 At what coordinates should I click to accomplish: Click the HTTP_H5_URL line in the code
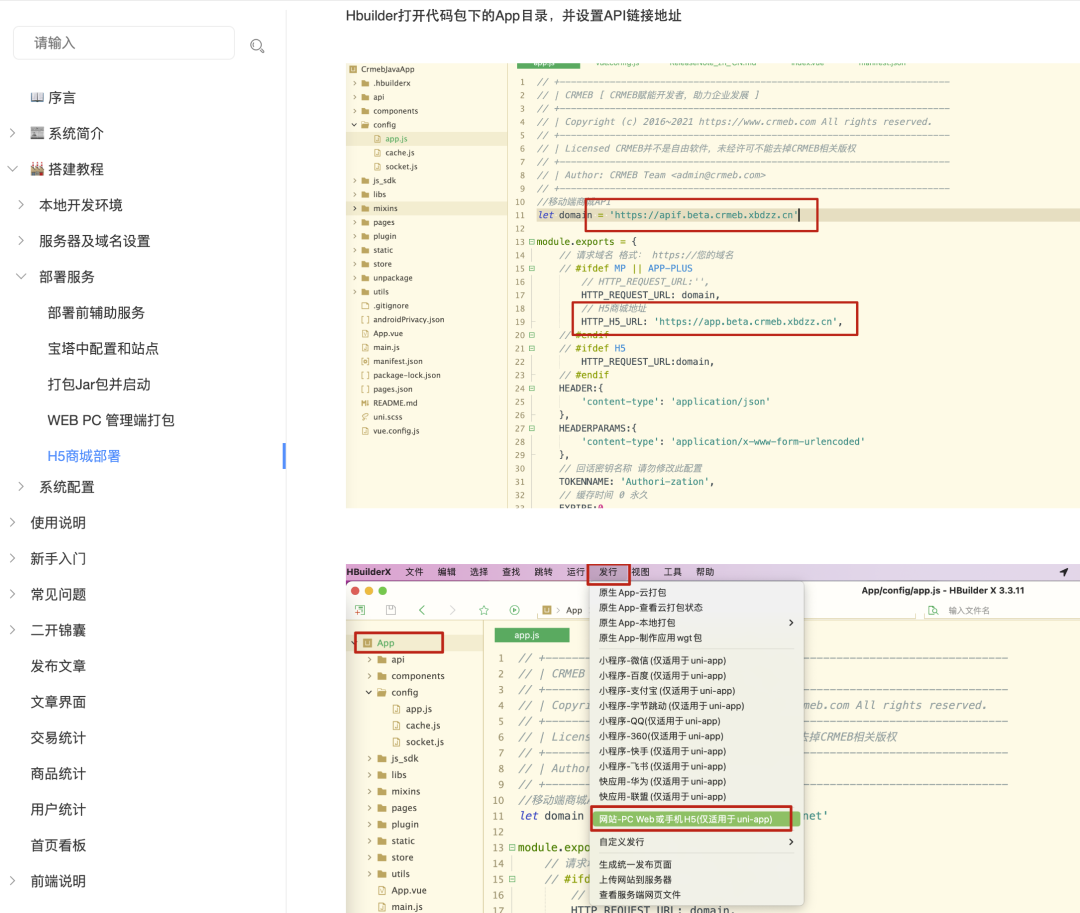point(711,322)
